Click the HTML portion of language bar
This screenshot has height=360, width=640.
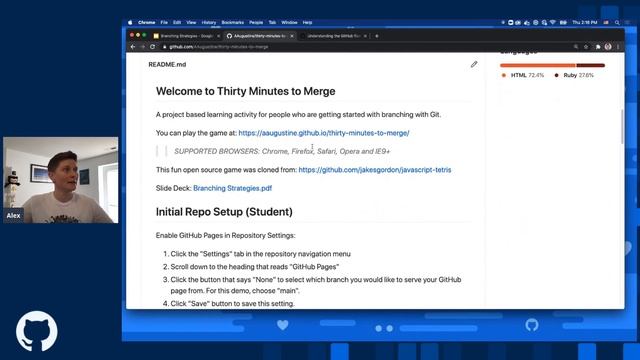point(538,65)
